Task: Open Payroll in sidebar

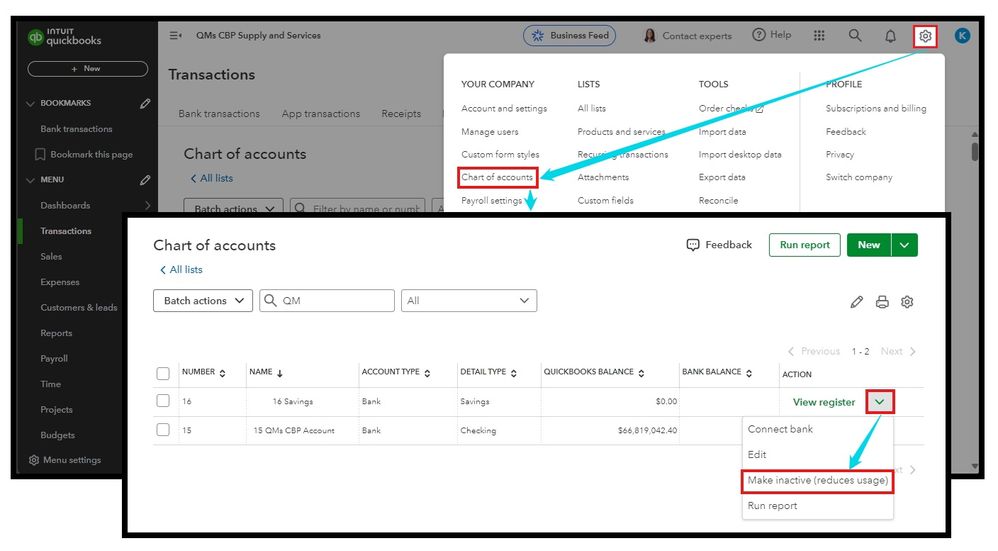Action: point(54,358)
